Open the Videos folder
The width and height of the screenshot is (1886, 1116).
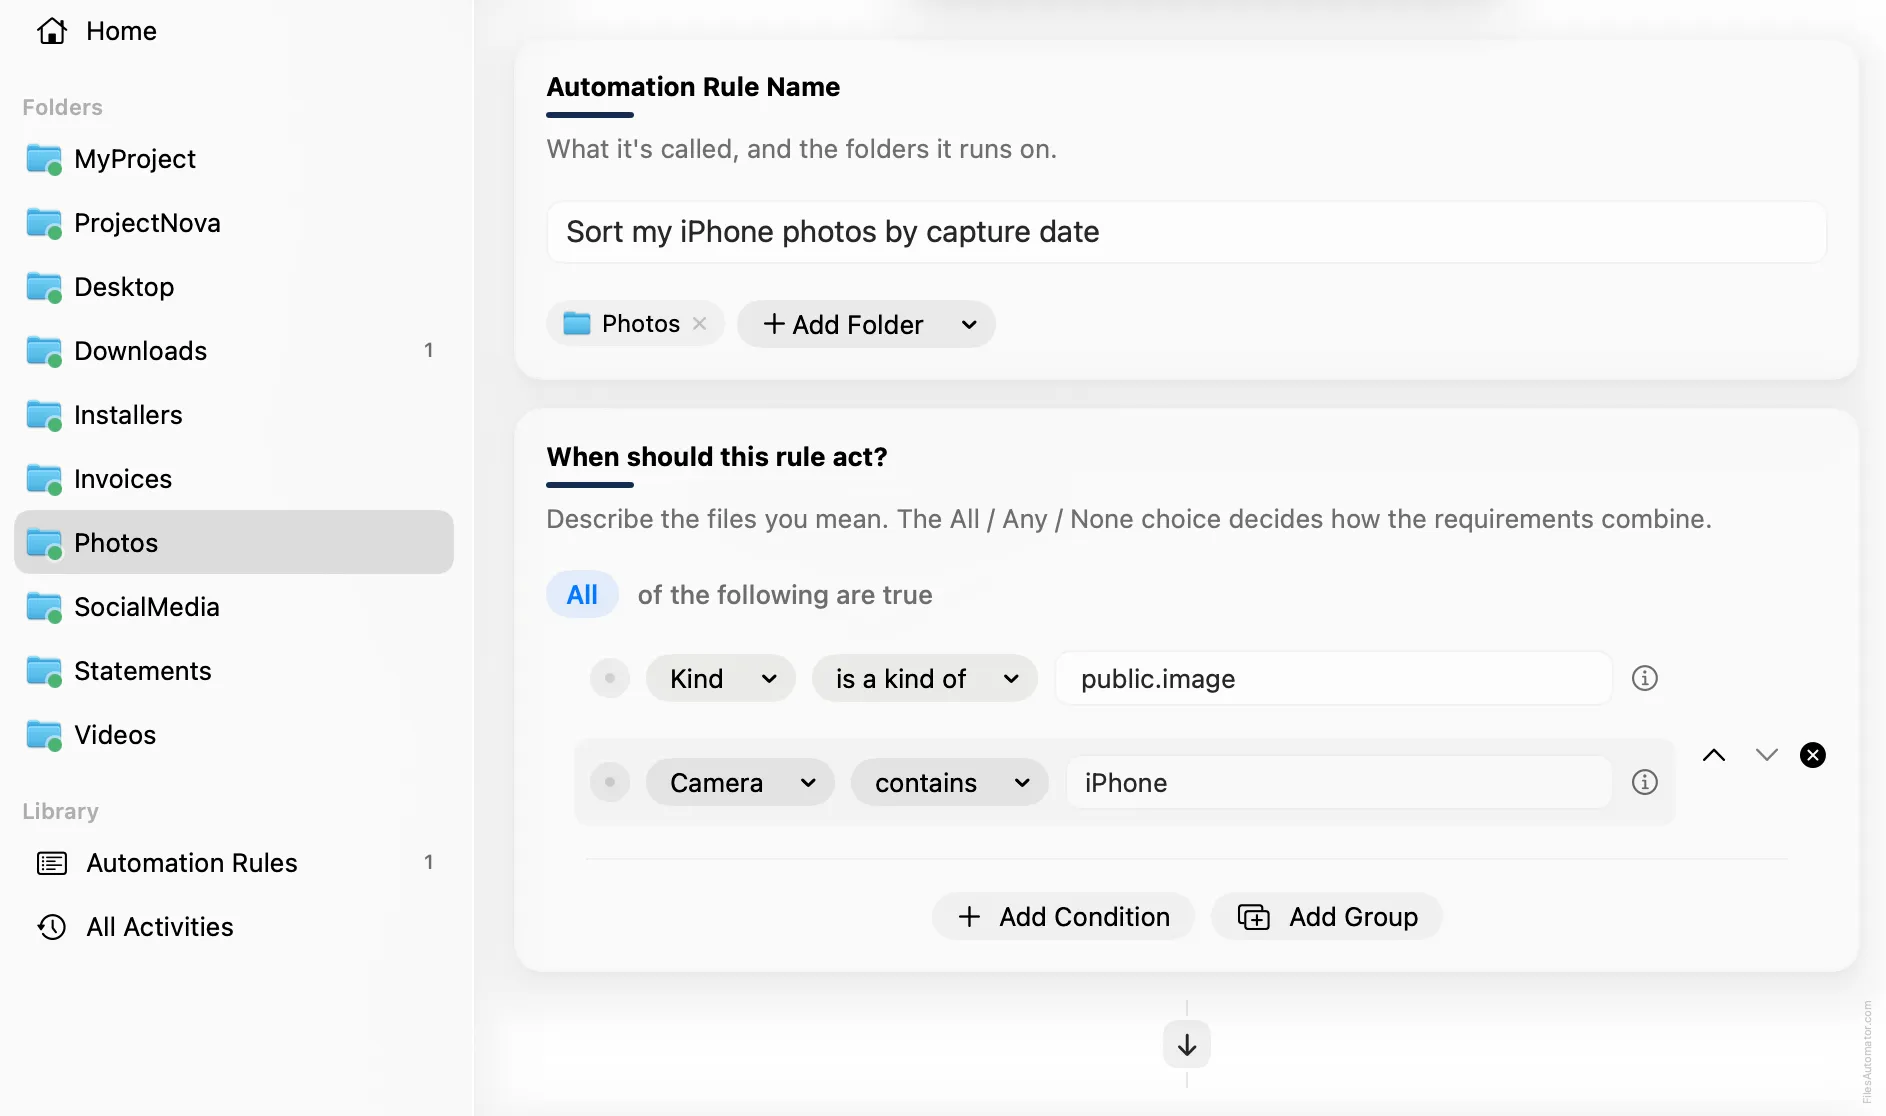tap(234, 735)
